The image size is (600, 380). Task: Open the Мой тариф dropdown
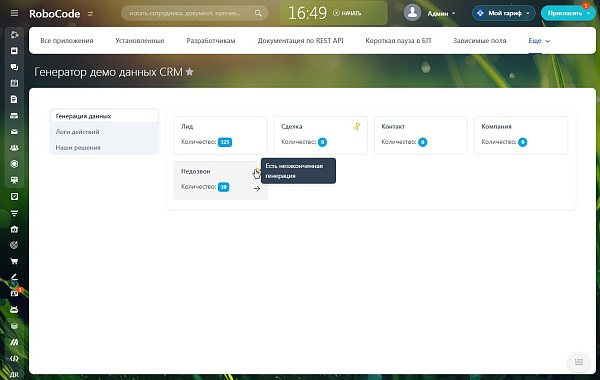coord(504,13)
